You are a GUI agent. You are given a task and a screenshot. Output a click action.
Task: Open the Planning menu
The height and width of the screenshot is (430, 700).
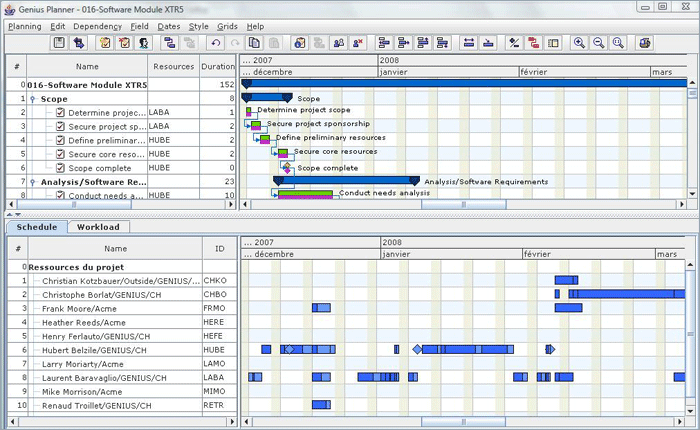point(25,26)
